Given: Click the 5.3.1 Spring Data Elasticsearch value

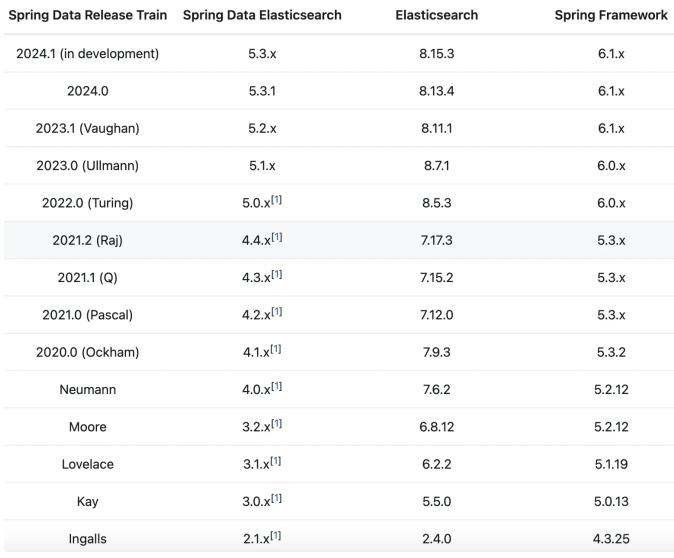Looking at the screenshot, I should (x=262, y=91).
